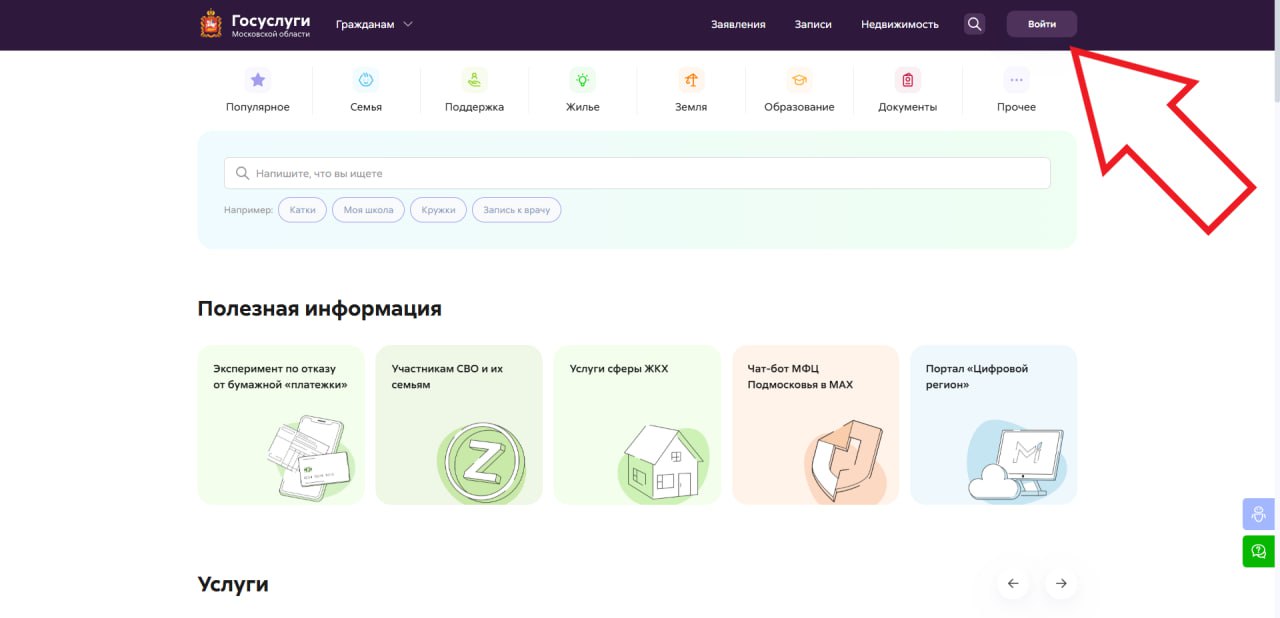Open the Документы category icon

point(907,80)
